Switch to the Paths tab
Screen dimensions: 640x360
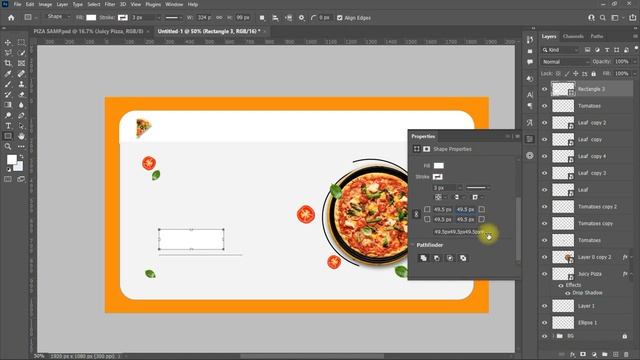click(x=597, y=36)
